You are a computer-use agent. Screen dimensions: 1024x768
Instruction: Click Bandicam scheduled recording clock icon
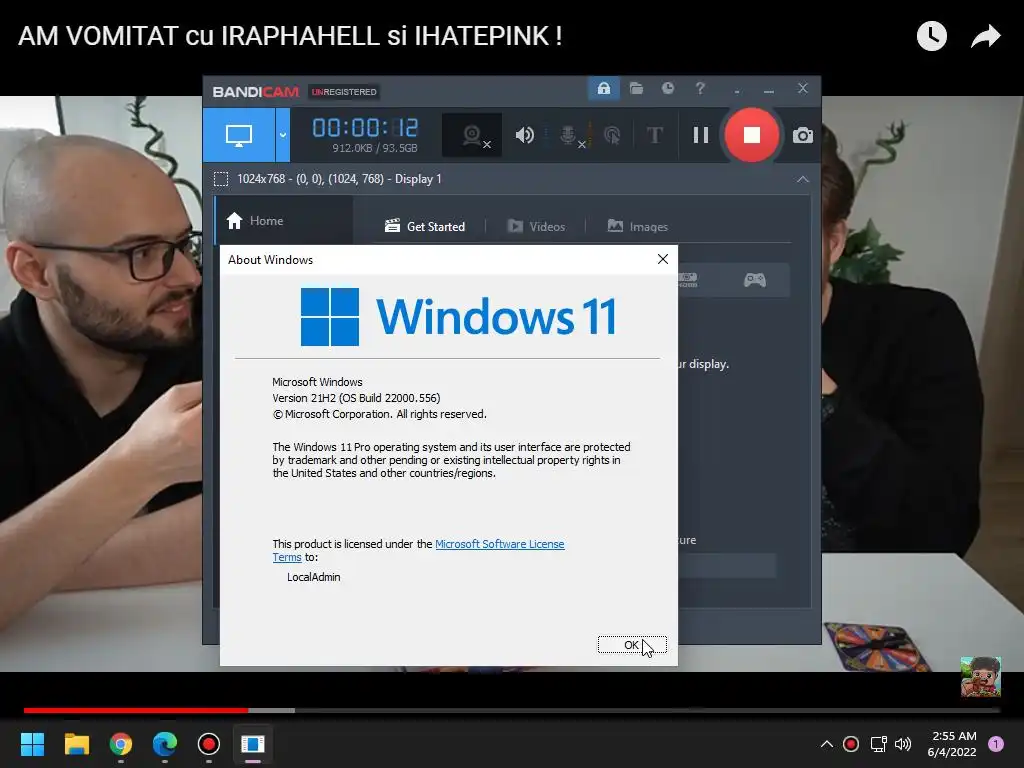click(667, 88)
